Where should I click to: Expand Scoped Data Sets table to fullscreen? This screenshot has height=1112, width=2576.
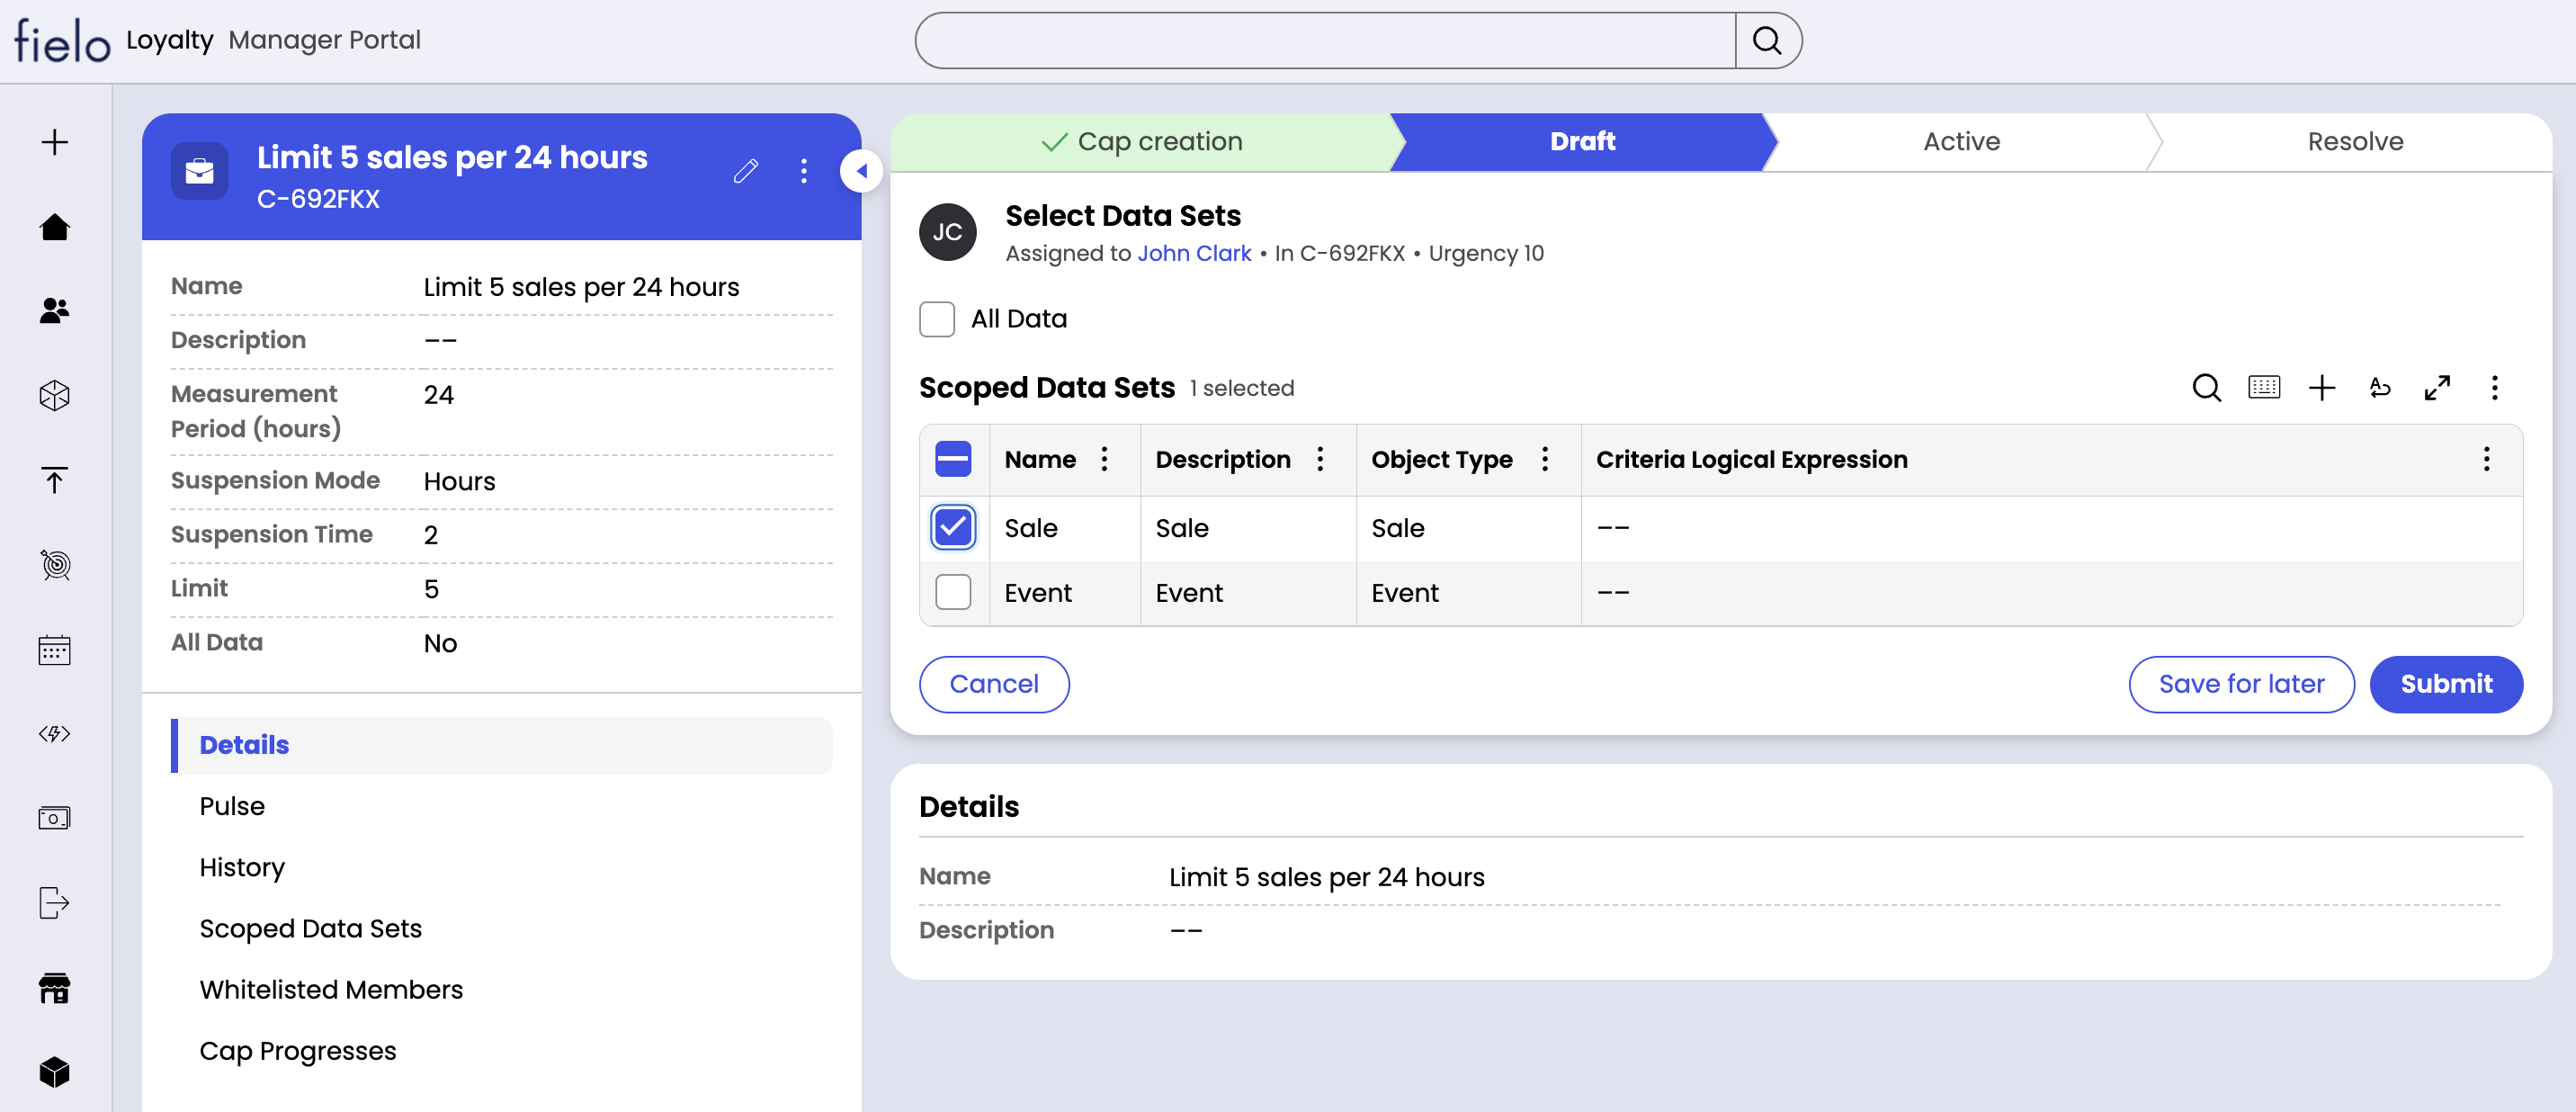point(2437,388)
